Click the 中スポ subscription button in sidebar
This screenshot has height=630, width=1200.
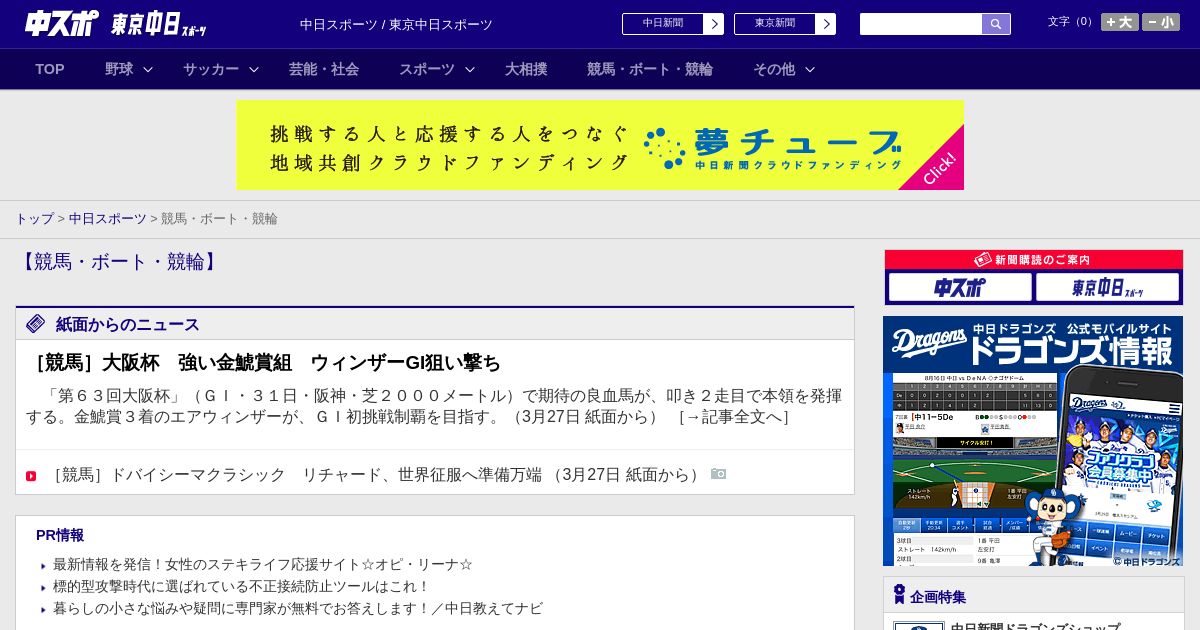[x=960, y=287]
